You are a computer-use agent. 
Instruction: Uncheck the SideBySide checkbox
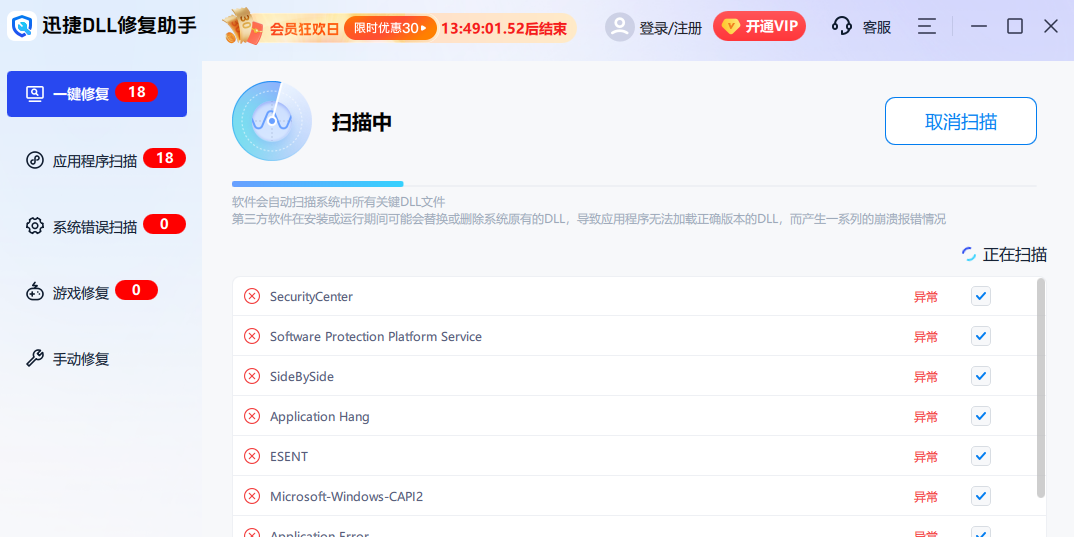(981, 376)
